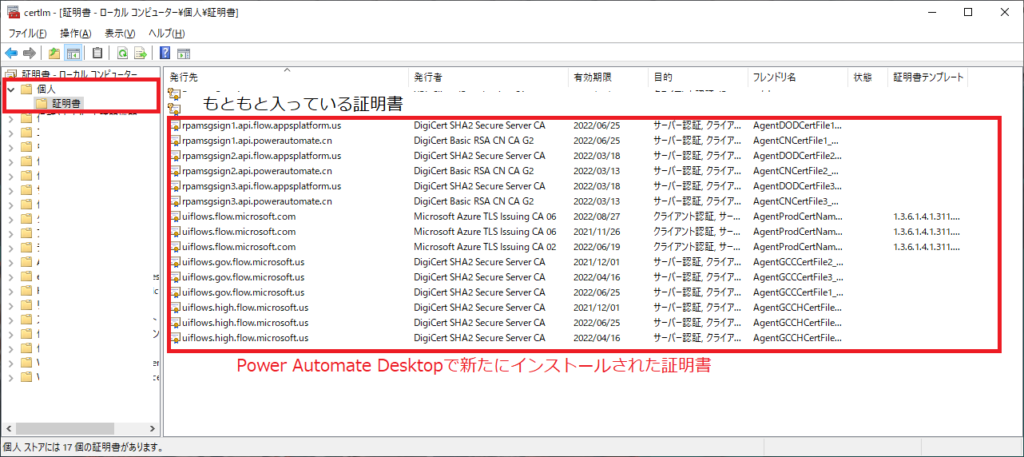Click friendly name AgentDODCertFile1 cell

(x=797, y=125)
